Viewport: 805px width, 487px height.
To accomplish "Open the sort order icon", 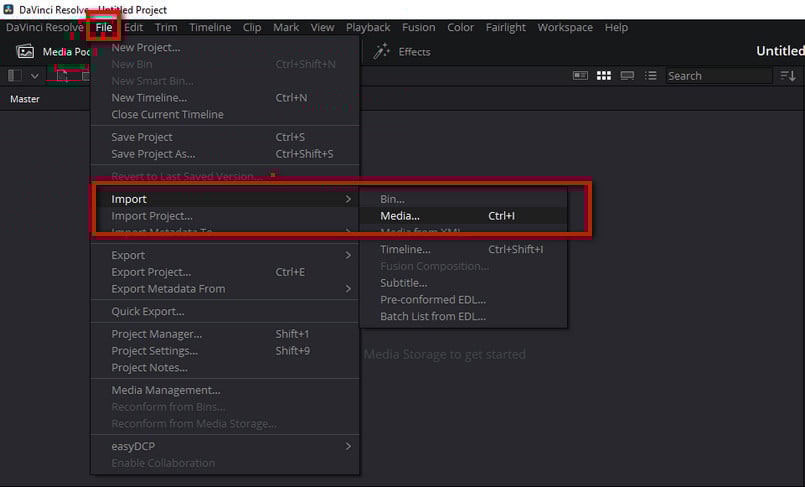I will click(x=788, y=76).
